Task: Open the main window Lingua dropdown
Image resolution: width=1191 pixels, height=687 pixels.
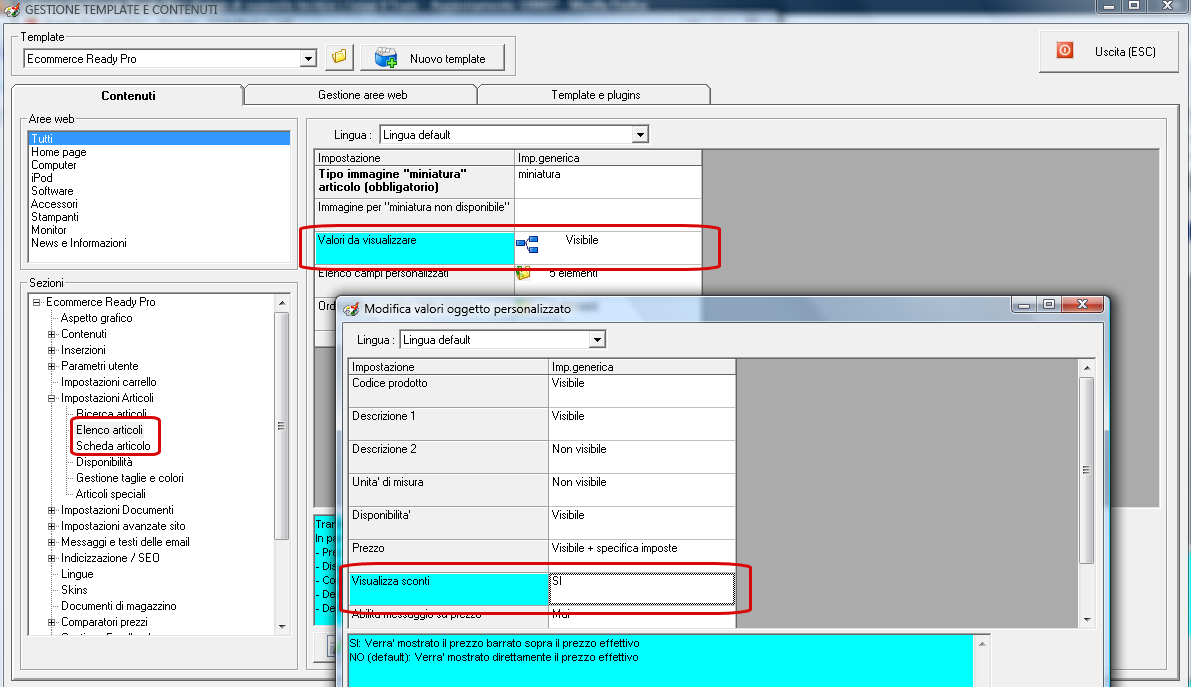Action: pos(640,135)
